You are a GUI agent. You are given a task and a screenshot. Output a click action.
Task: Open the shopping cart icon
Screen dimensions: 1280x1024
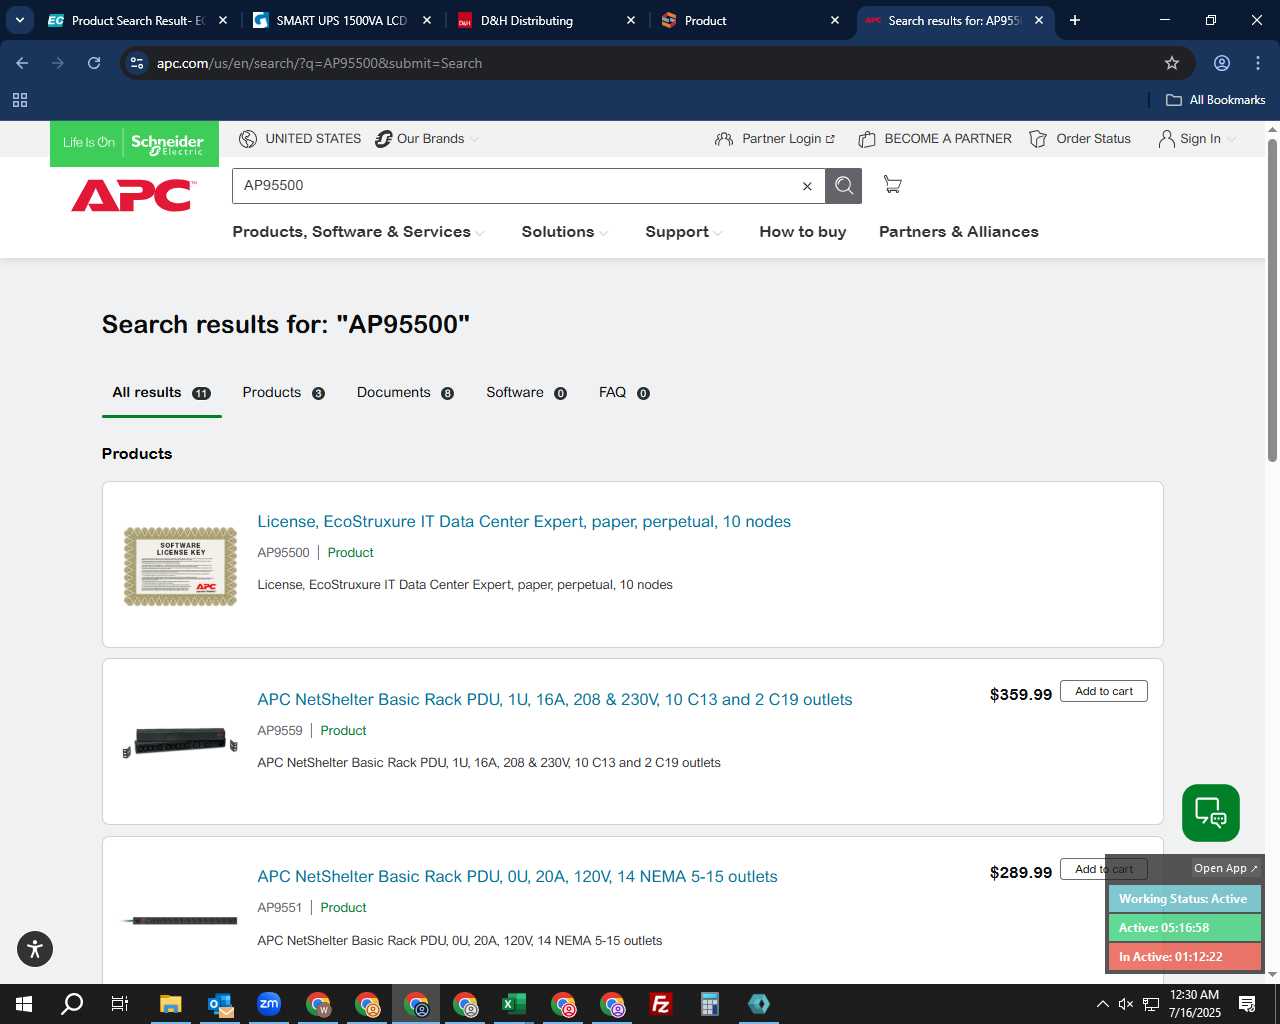click(892, 185)
